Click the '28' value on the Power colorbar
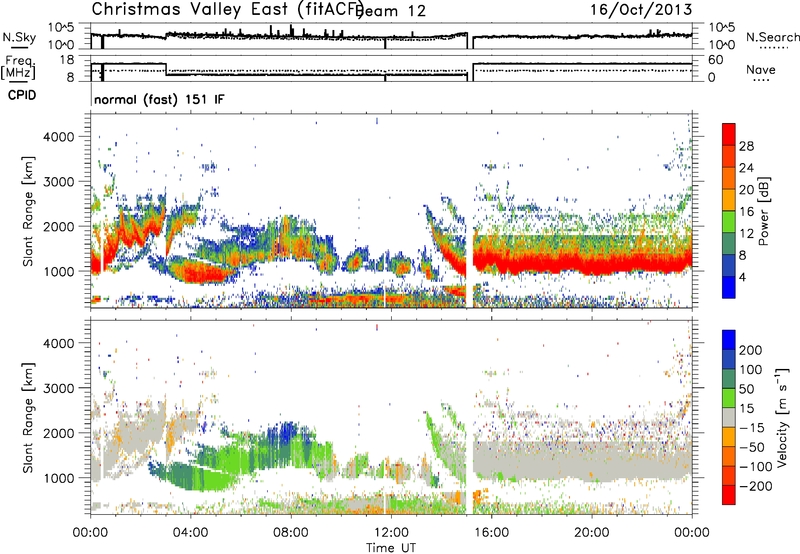Viewport: 800px width, 554px height. click(746, 146)
